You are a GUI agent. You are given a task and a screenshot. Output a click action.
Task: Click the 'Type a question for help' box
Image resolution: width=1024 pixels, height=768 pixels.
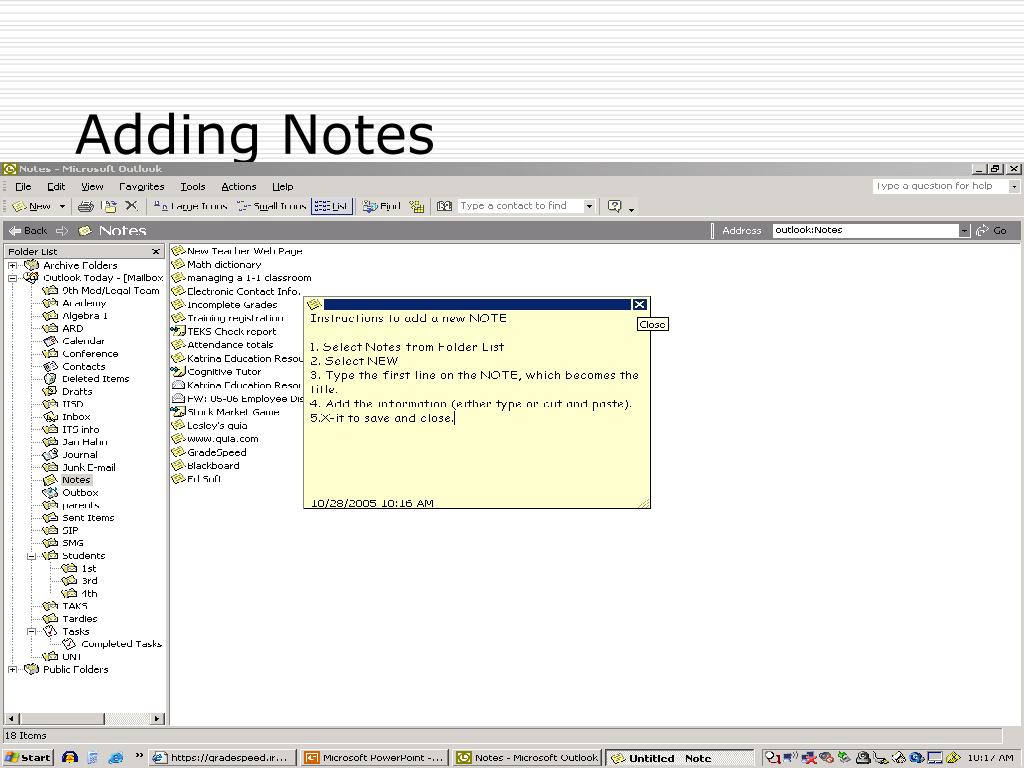pyautogui.click(x=940, y=186)
